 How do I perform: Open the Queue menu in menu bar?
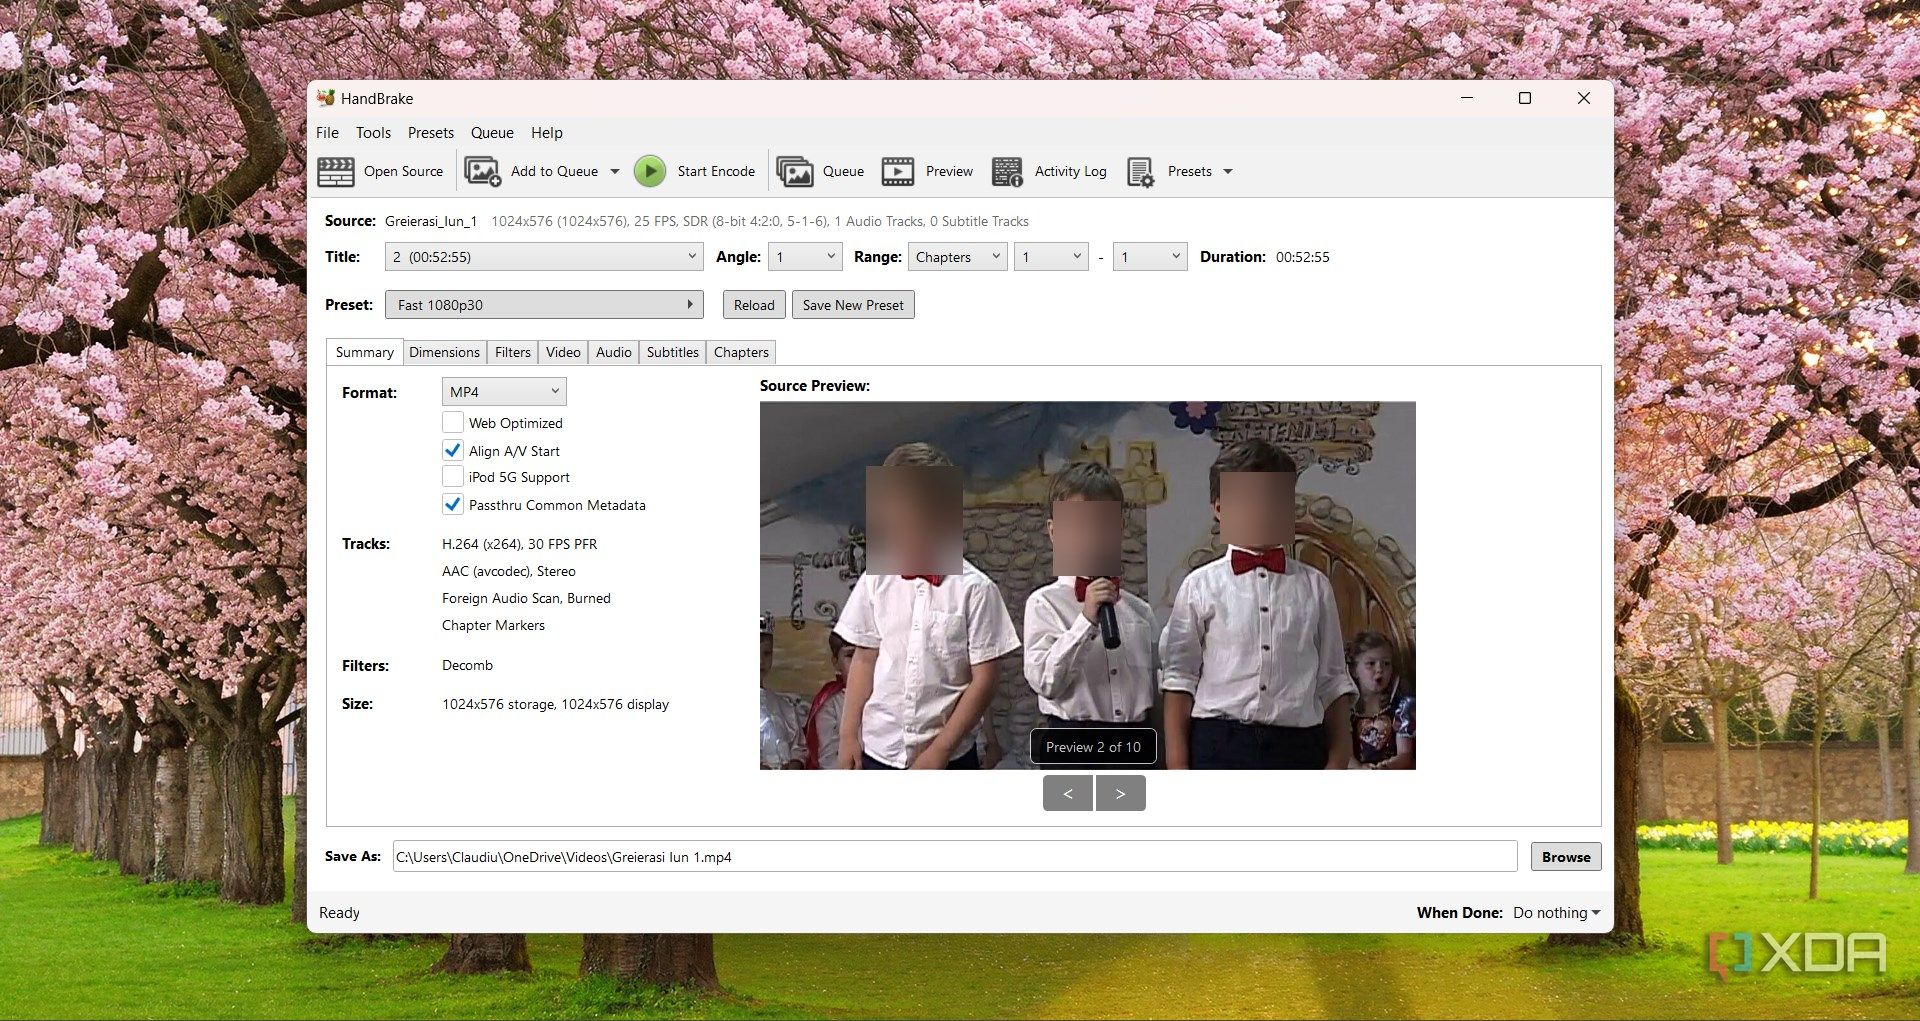492,132
